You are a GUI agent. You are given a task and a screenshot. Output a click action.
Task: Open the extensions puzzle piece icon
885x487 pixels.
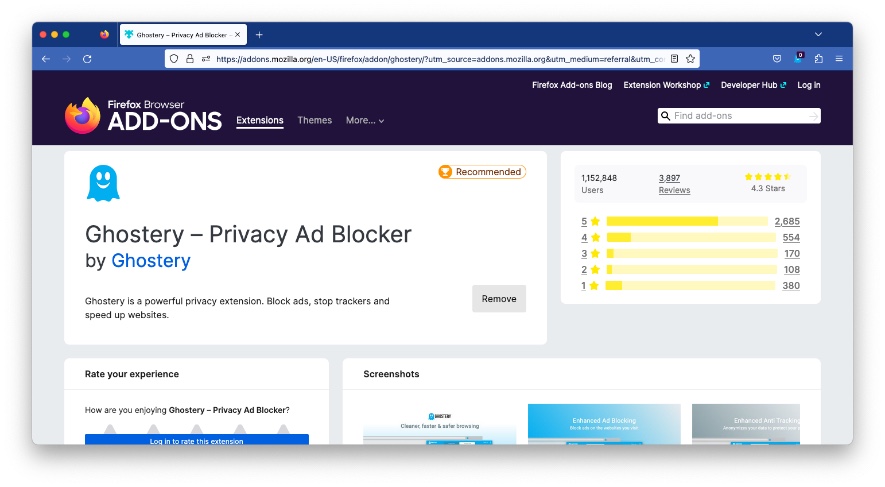[819, 59]
